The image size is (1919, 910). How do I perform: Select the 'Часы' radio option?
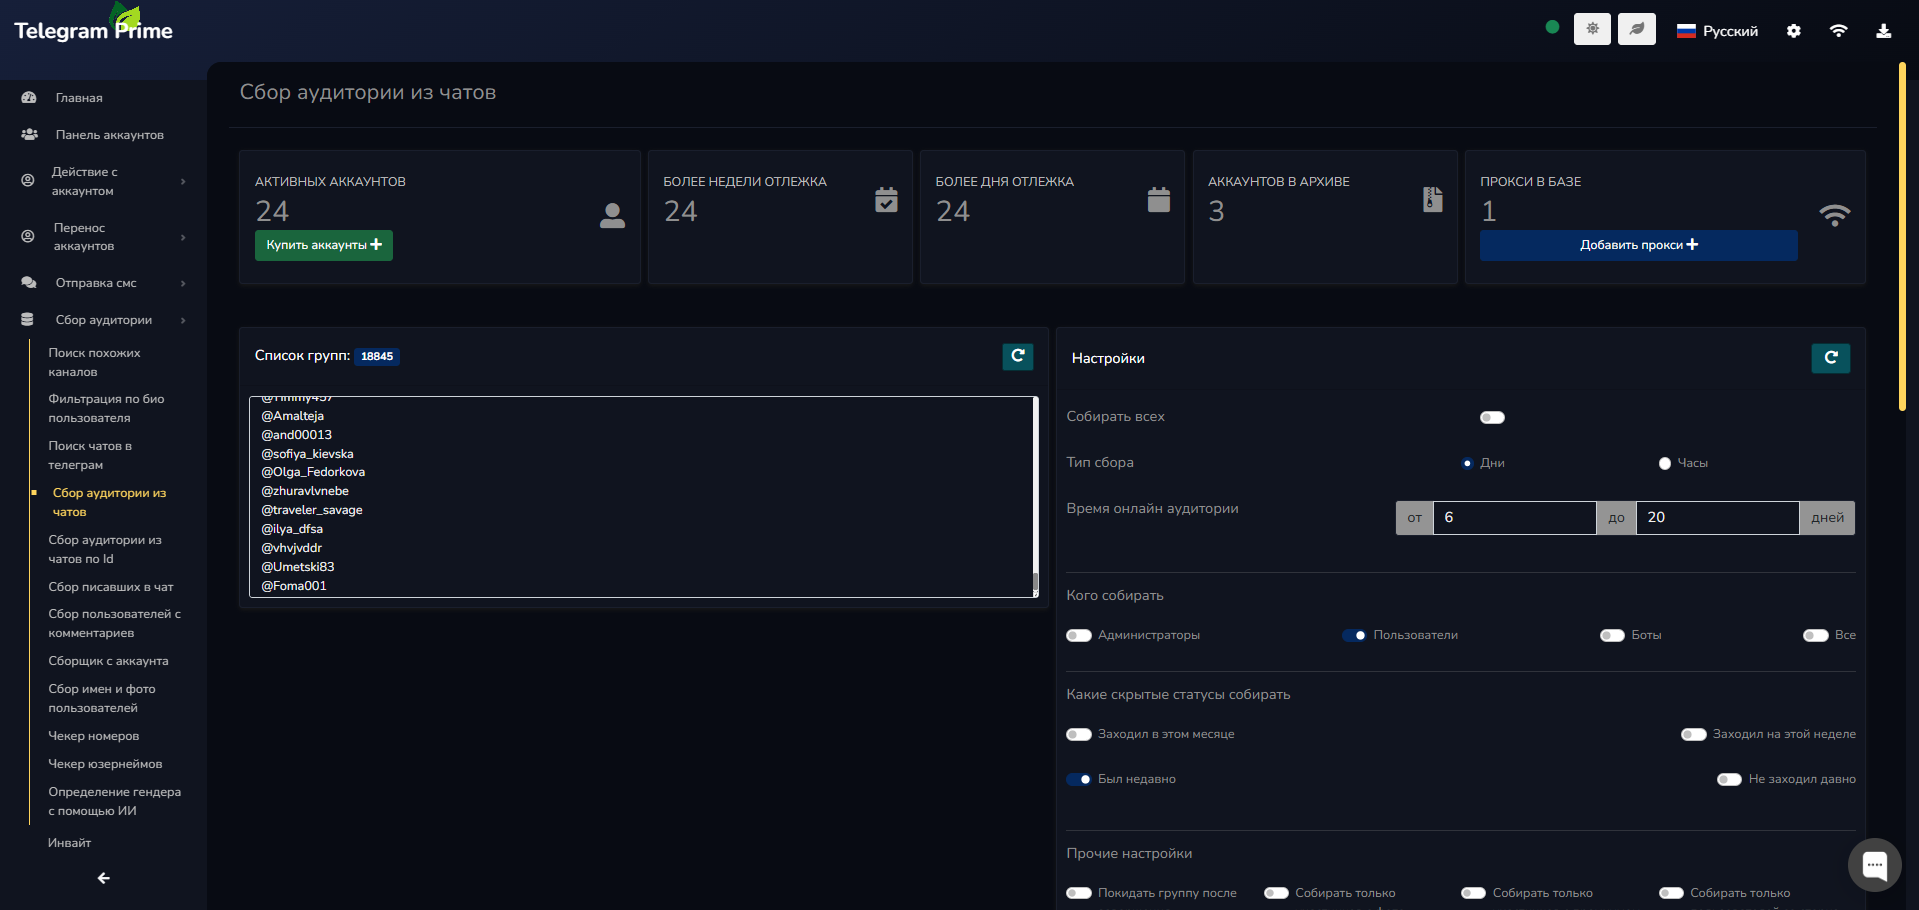(1665, 463)
